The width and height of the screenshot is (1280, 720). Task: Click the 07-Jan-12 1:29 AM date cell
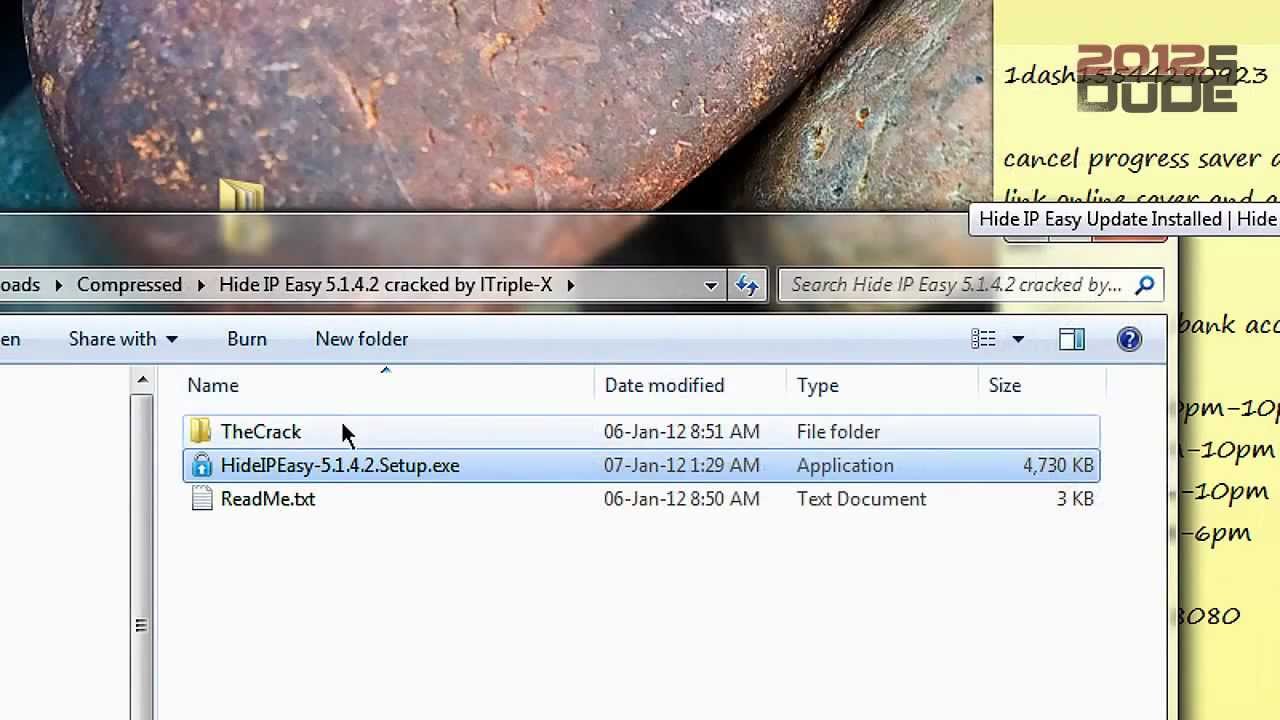pyautogui.click(x=681, y=465)
